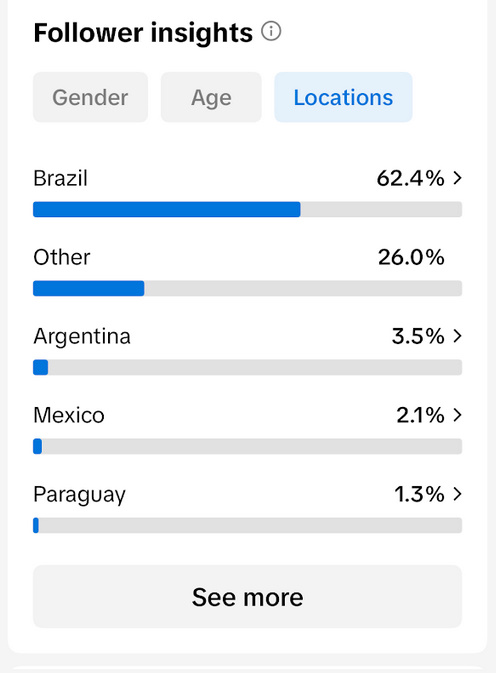Screen dimensions: 496x673
Task: Expand Mexico follower details chevron
Action: click(458, 415)
